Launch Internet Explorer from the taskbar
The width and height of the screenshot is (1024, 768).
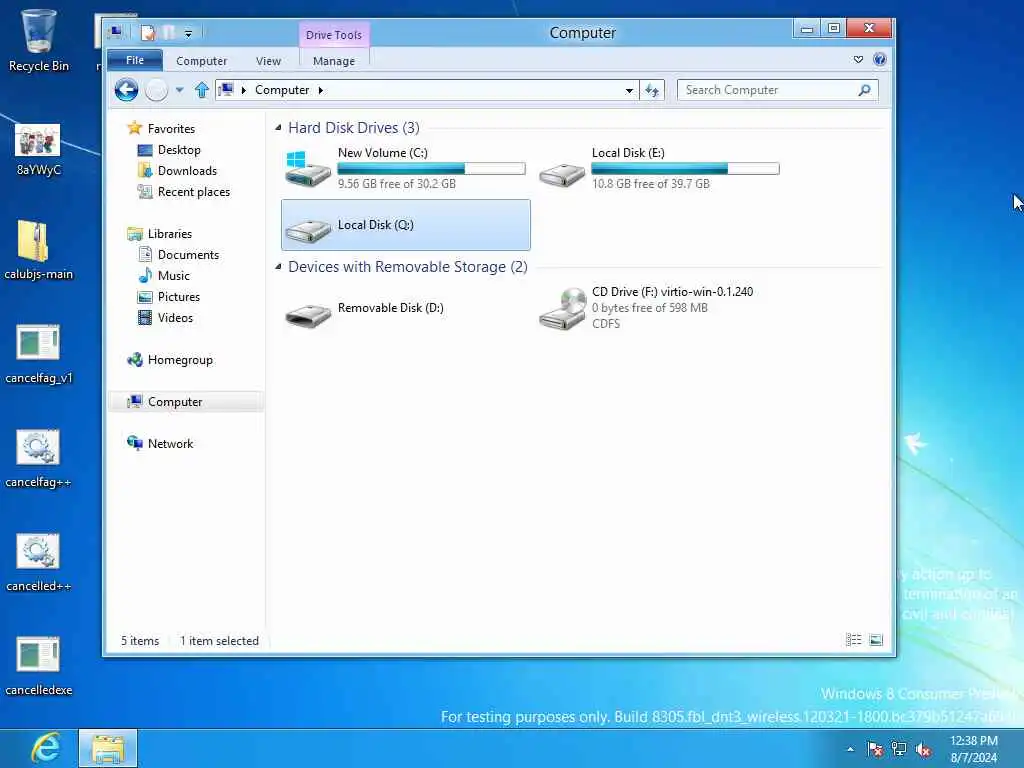[46, 748]
